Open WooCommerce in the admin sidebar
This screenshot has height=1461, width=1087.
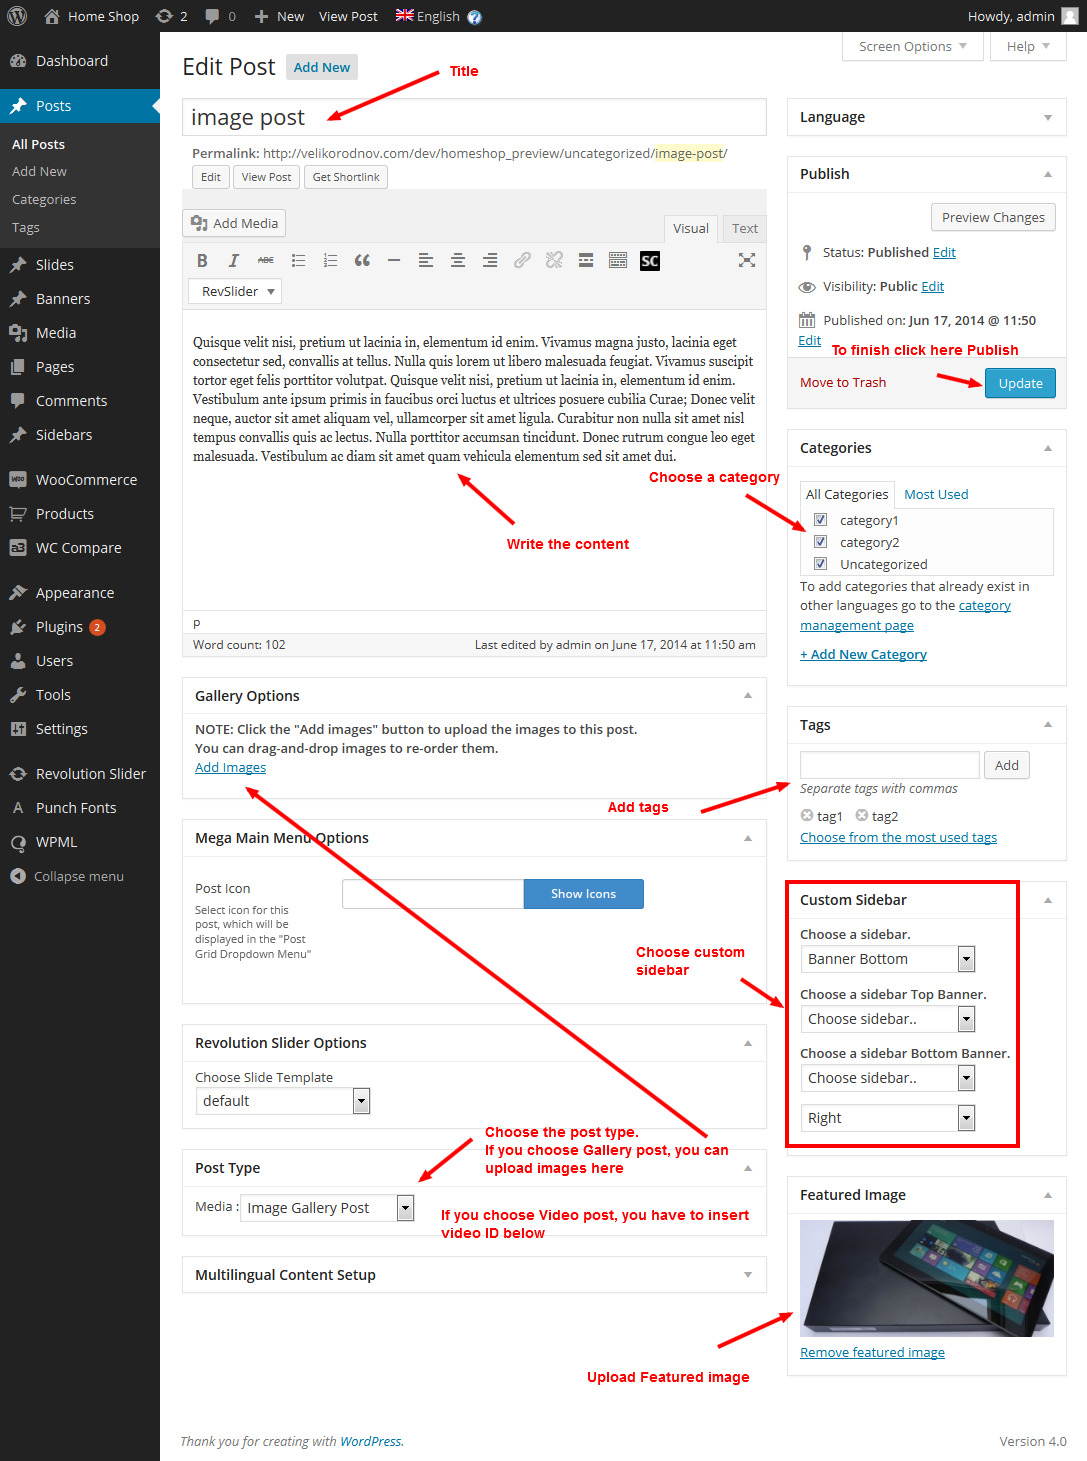tap(86, 480)
